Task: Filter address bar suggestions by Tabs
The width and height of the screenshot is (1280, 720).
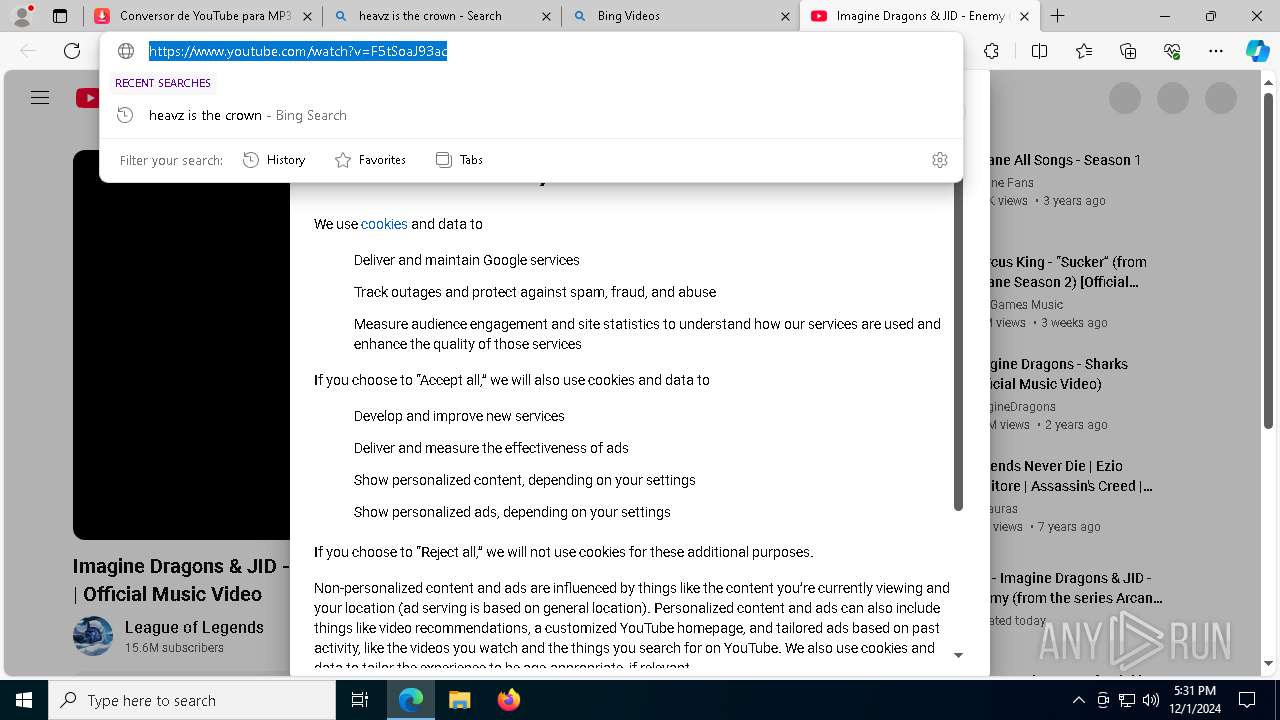Action: tap(460, 160)
